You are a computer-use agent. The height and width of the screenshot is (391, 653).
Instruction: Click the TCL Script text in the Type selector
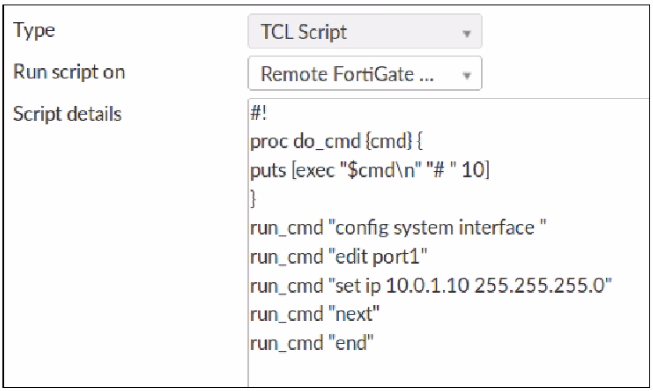click(x=304, y=32)
